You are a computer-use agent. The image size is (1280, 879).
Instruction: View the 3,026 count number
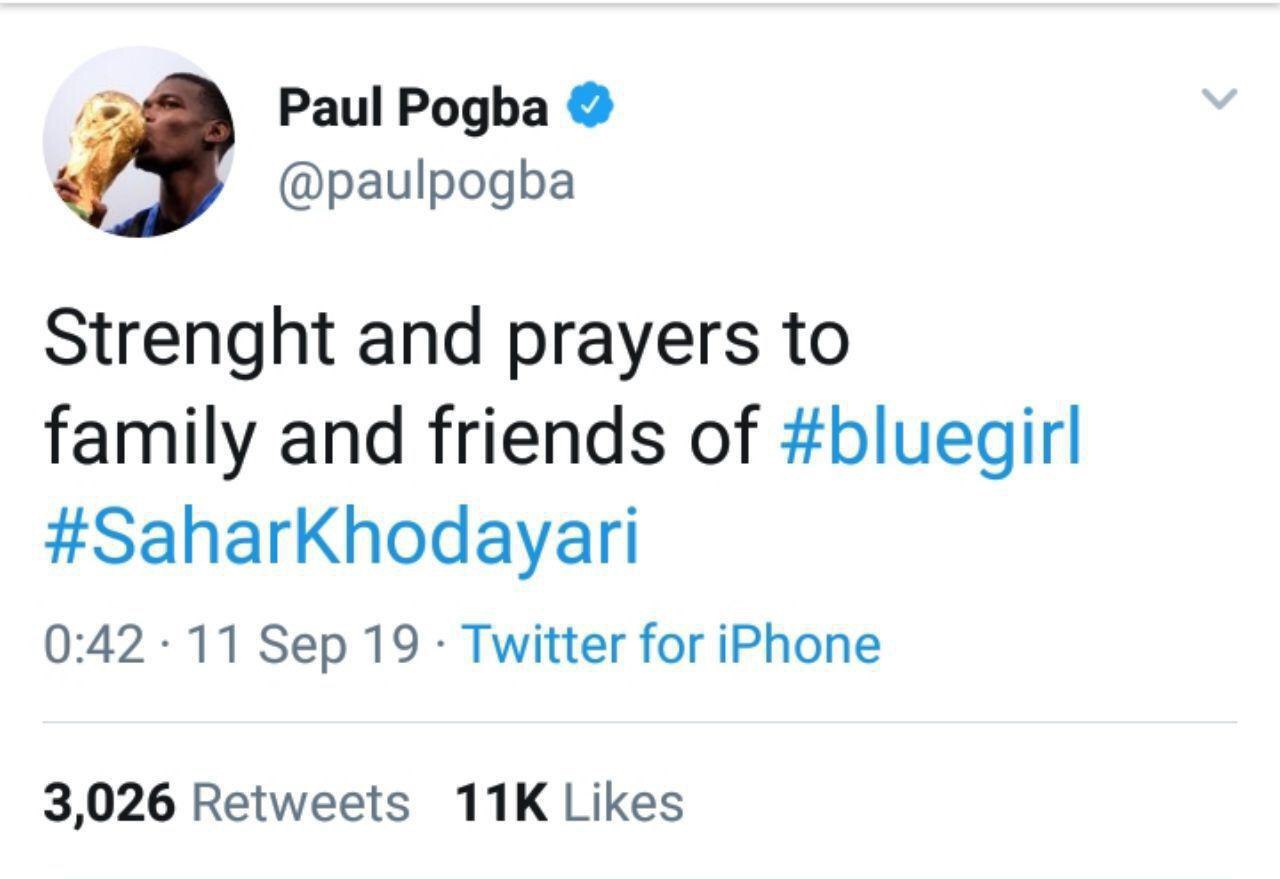(x=108, y=804)
